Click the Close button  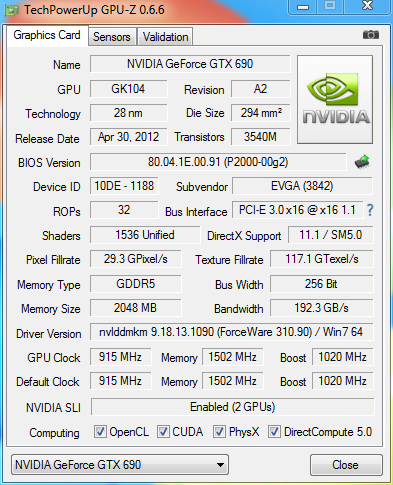click(x=346, y=465)
